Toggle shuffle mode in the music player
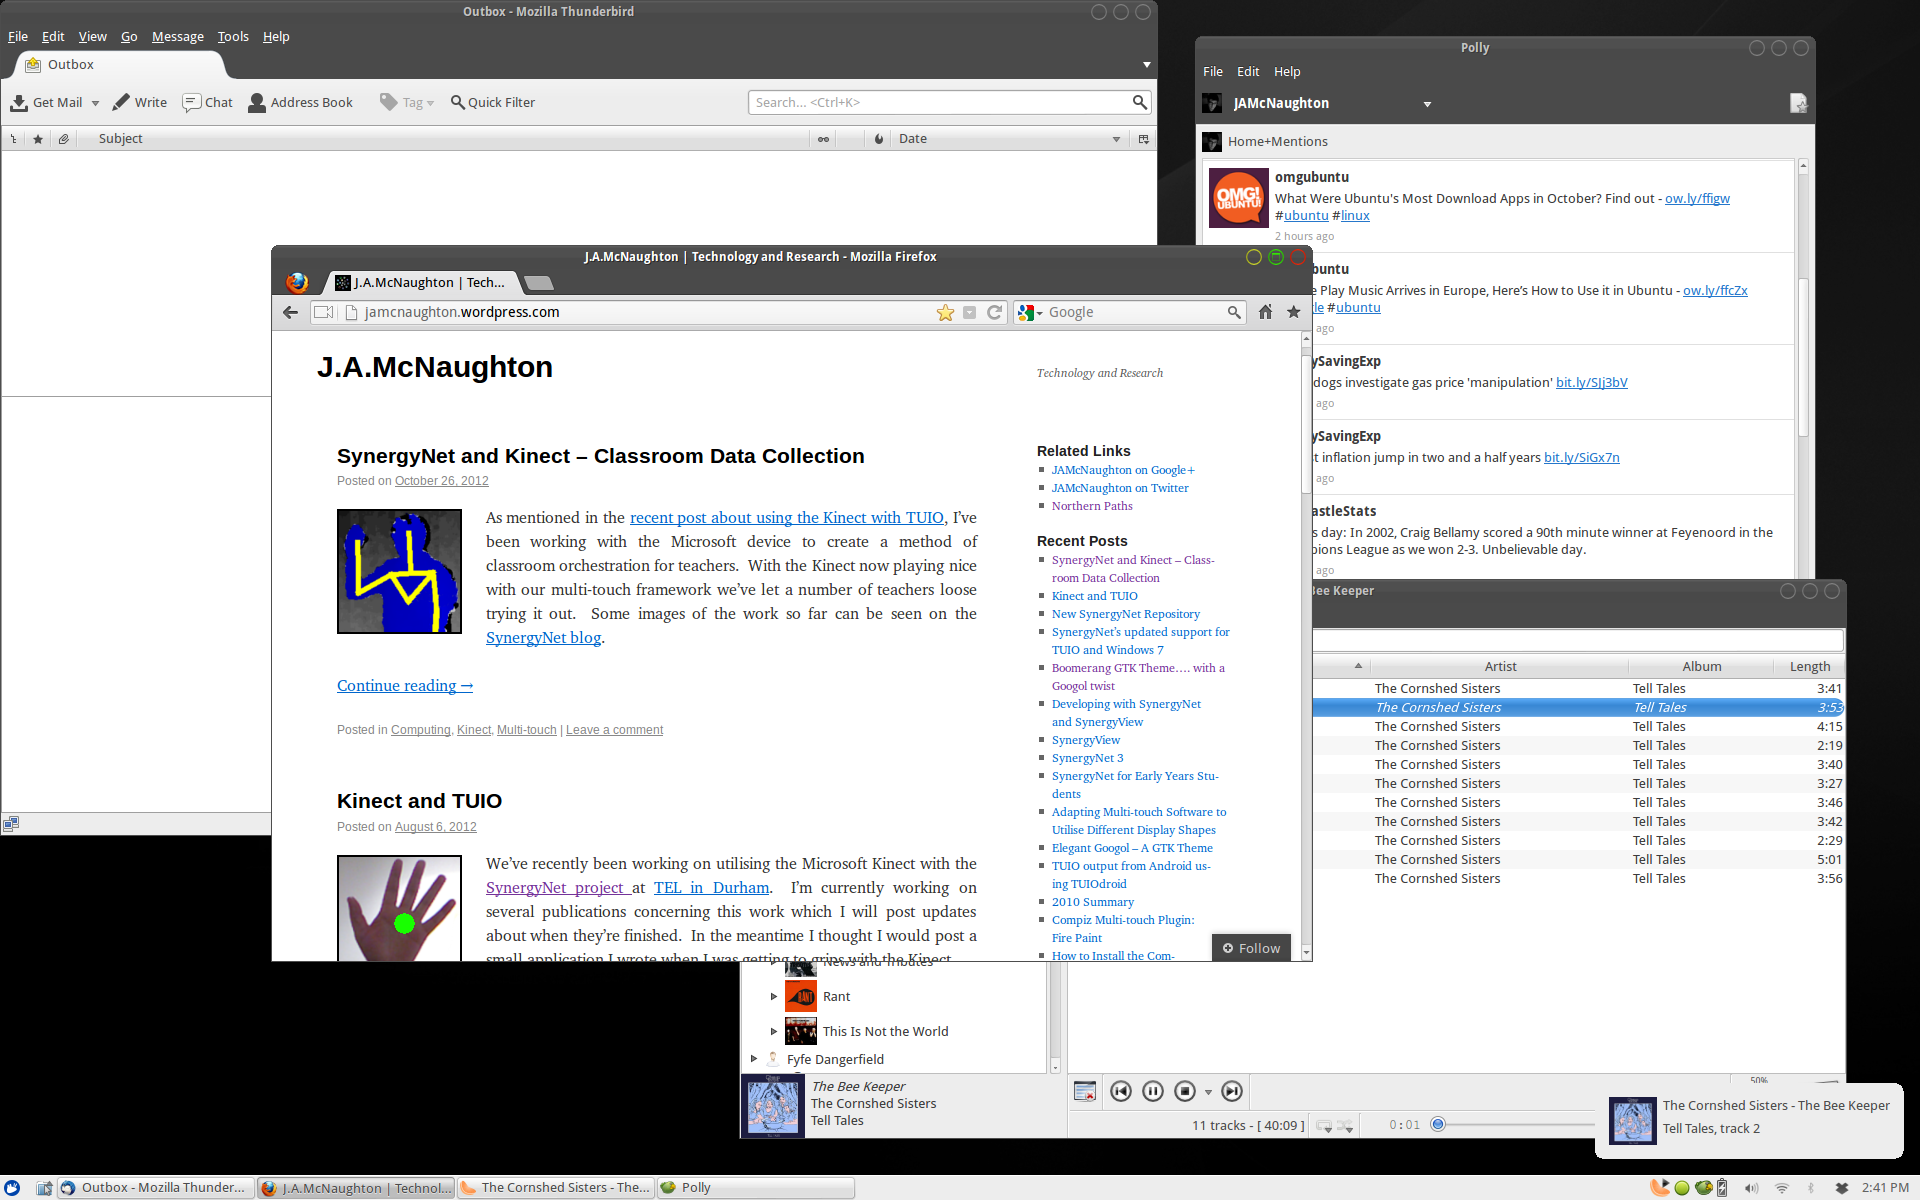The image size is (1920, 1200). (x=1345, y=1126)
